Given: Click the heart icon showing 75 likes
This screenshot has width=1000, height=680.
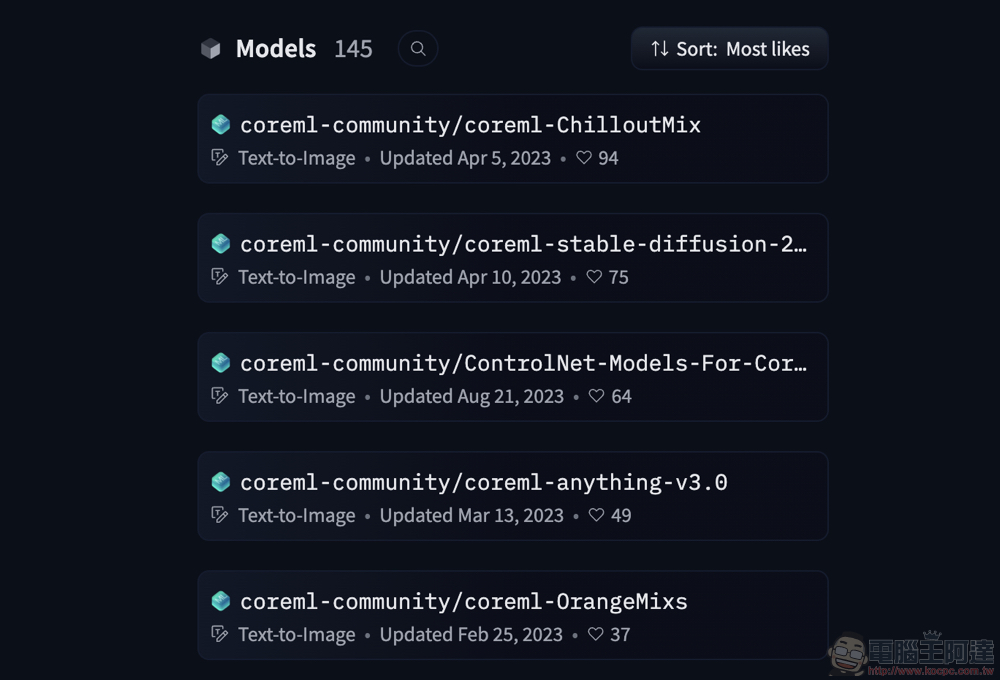Looking at the screenshot, I should [x=594, y=277].
